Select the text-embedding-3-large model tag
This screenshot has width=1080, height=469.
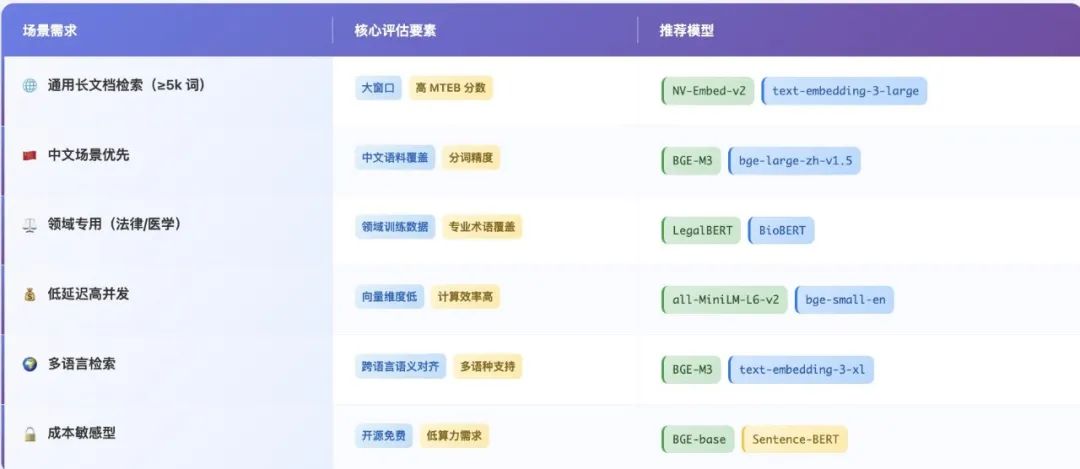845,91
